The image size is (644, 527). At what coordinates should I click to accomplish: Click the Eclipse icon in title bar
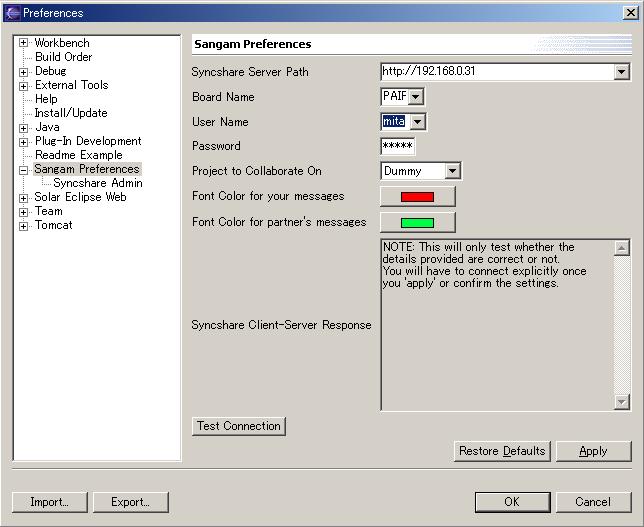pyautogui.click(x=12, y=13)
